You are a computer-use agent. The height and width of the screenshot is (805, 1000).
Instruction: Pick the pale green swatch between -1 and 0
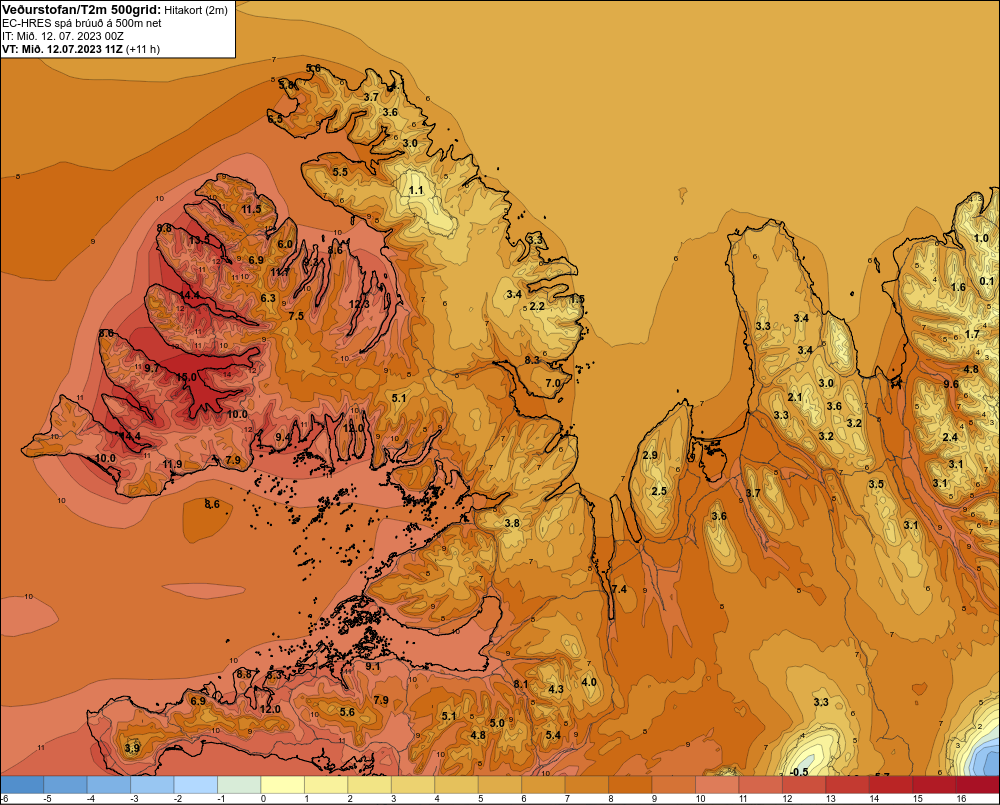coord(239,785)
